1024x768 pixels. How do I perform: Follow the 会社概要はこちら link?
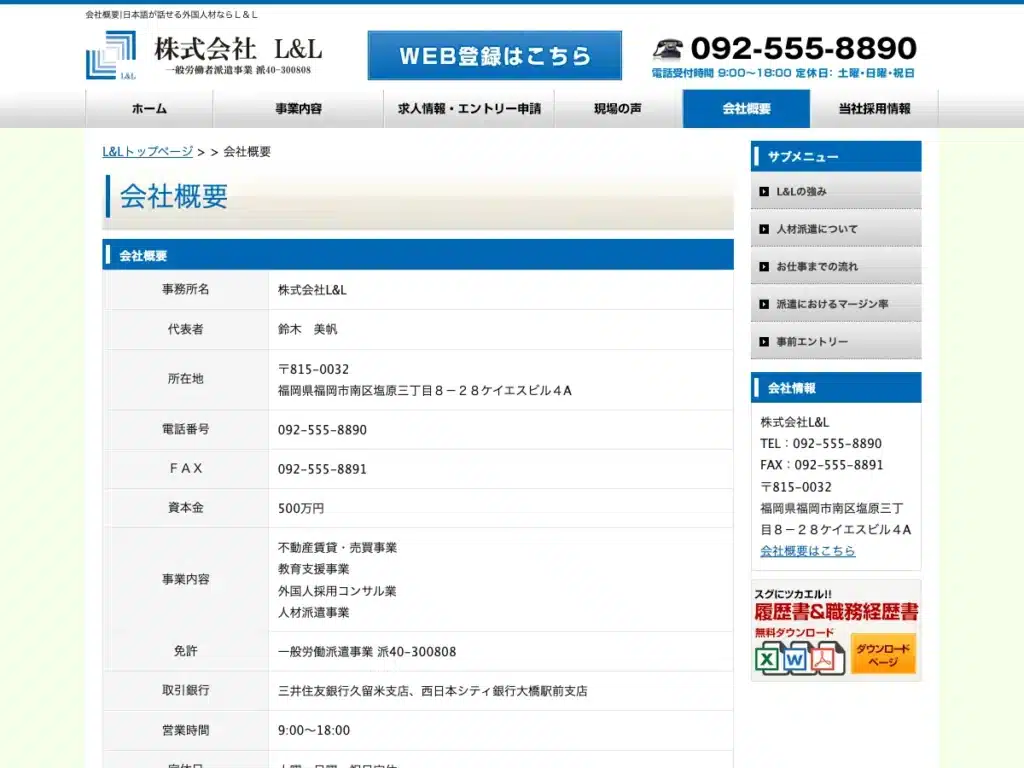coord(808,551)
